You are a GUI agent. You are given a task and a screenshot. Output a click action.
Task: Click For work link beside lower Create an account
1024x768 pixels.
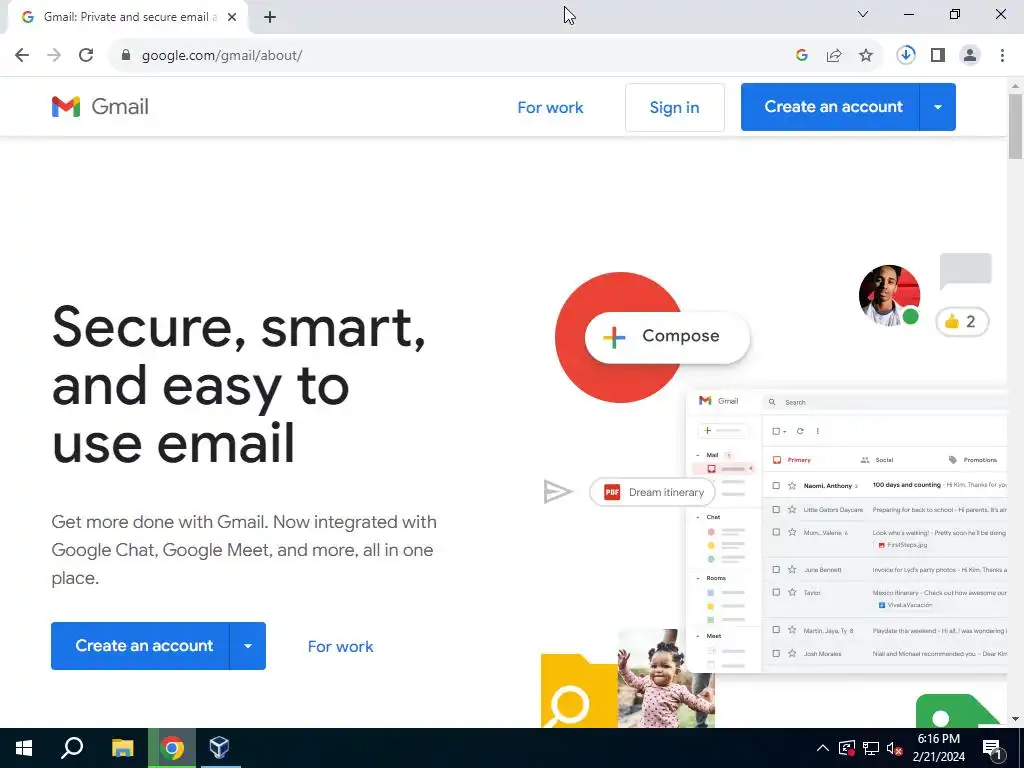(x=340, y=647)
